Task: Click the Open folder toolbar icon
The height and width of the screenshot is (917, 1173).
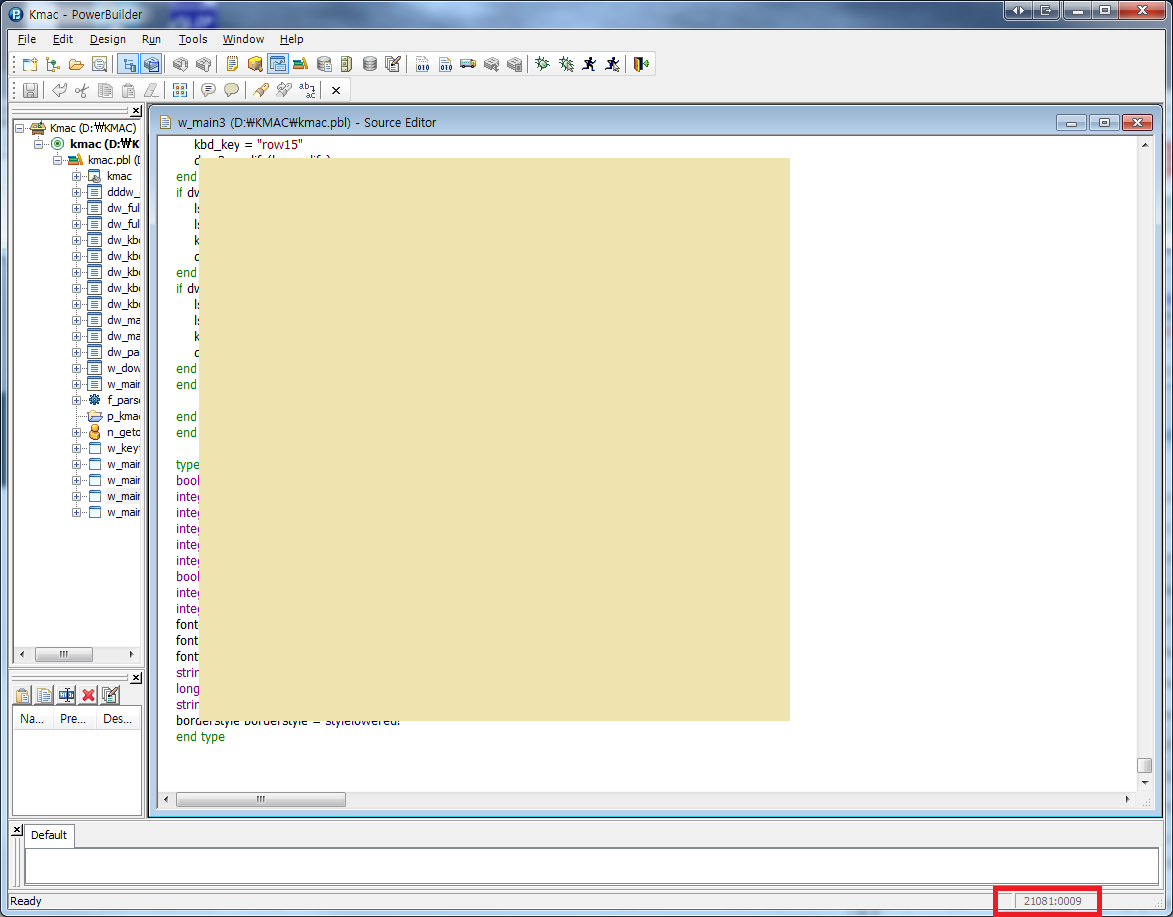Action: point(76,64)
